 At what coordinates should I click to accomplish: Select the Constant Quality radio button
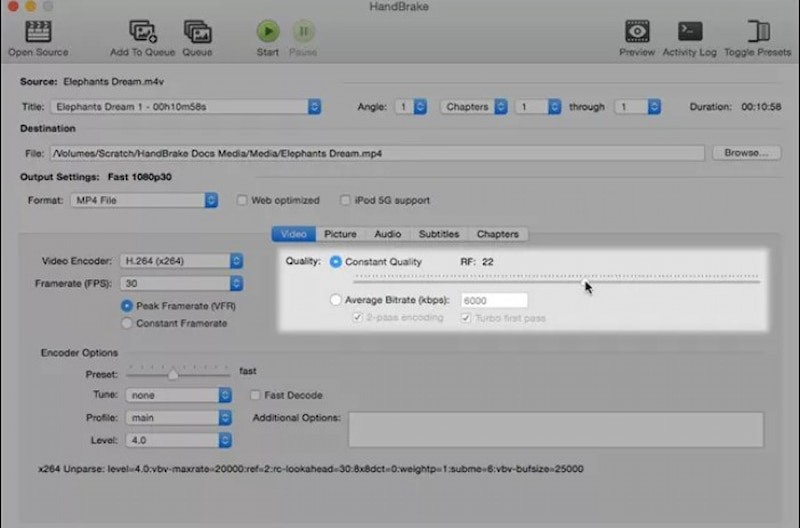pos(335,262)
